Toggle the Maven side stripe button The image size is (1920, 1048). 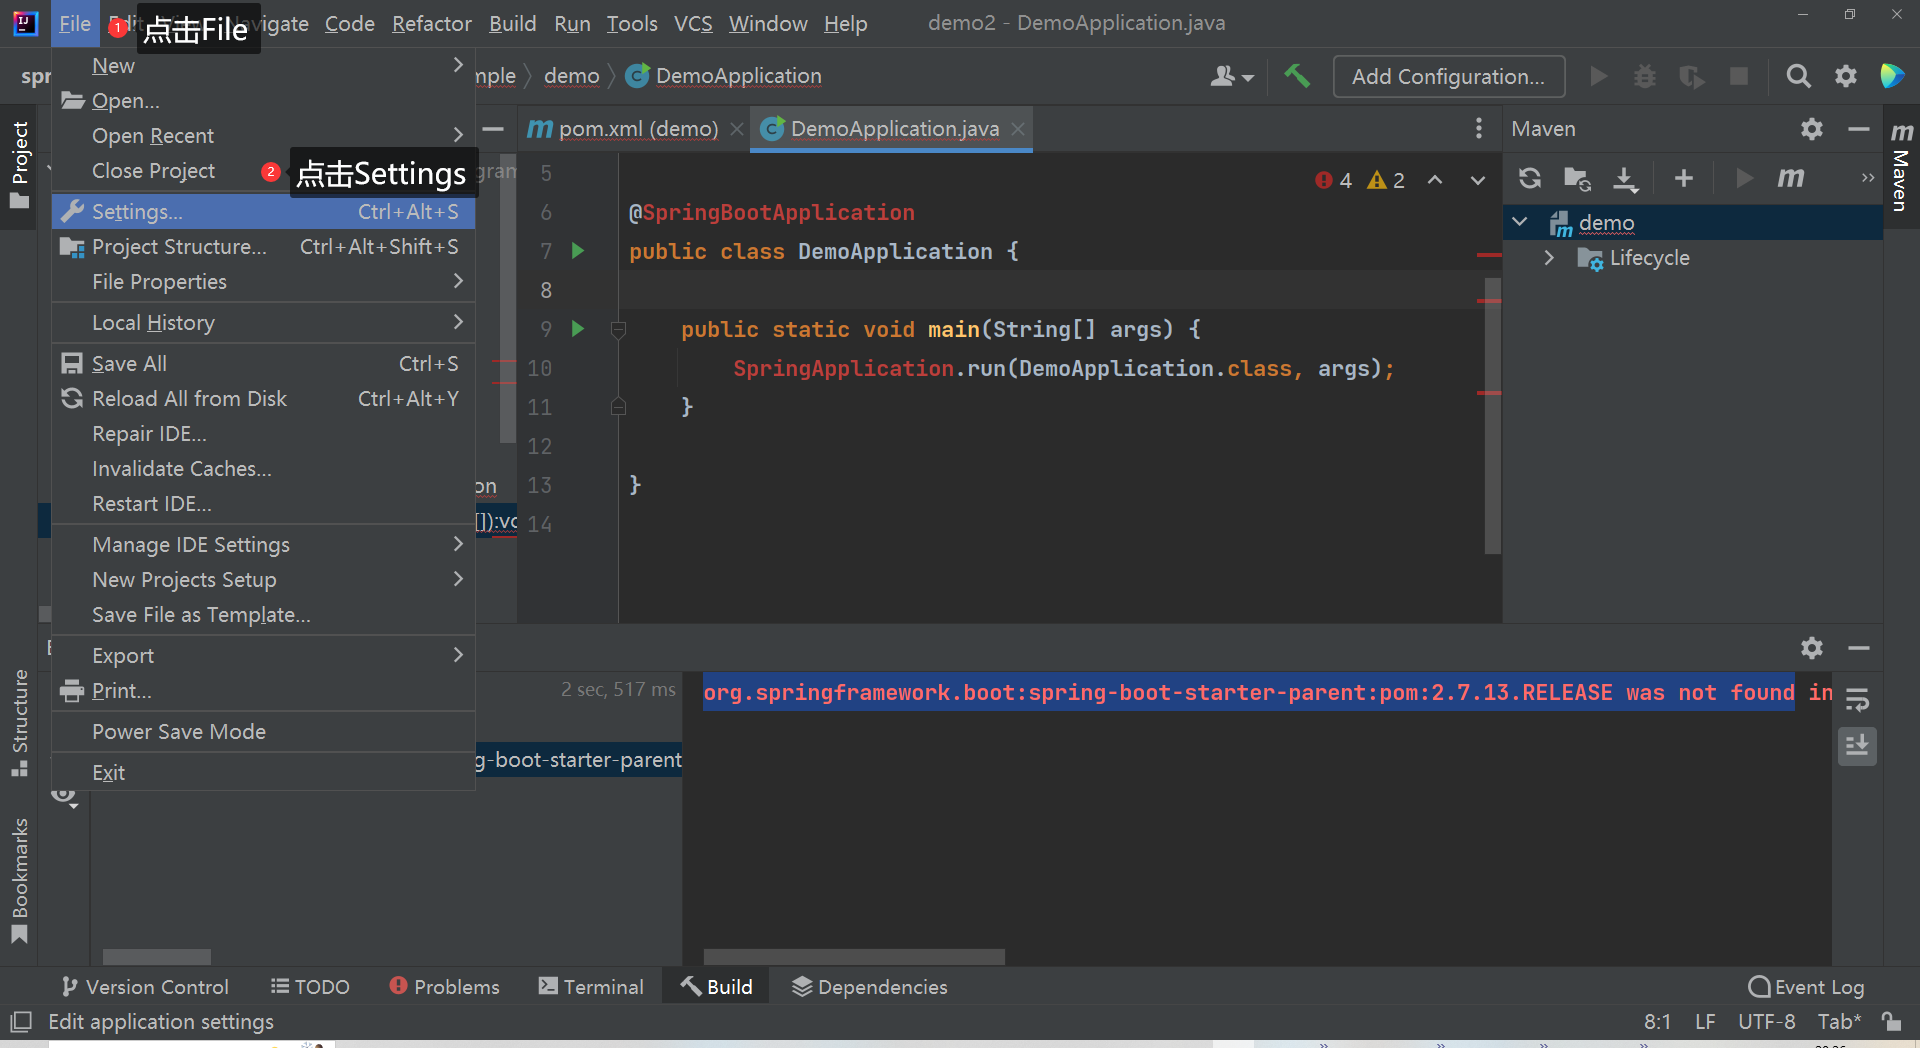click(x=1901, y=167)
